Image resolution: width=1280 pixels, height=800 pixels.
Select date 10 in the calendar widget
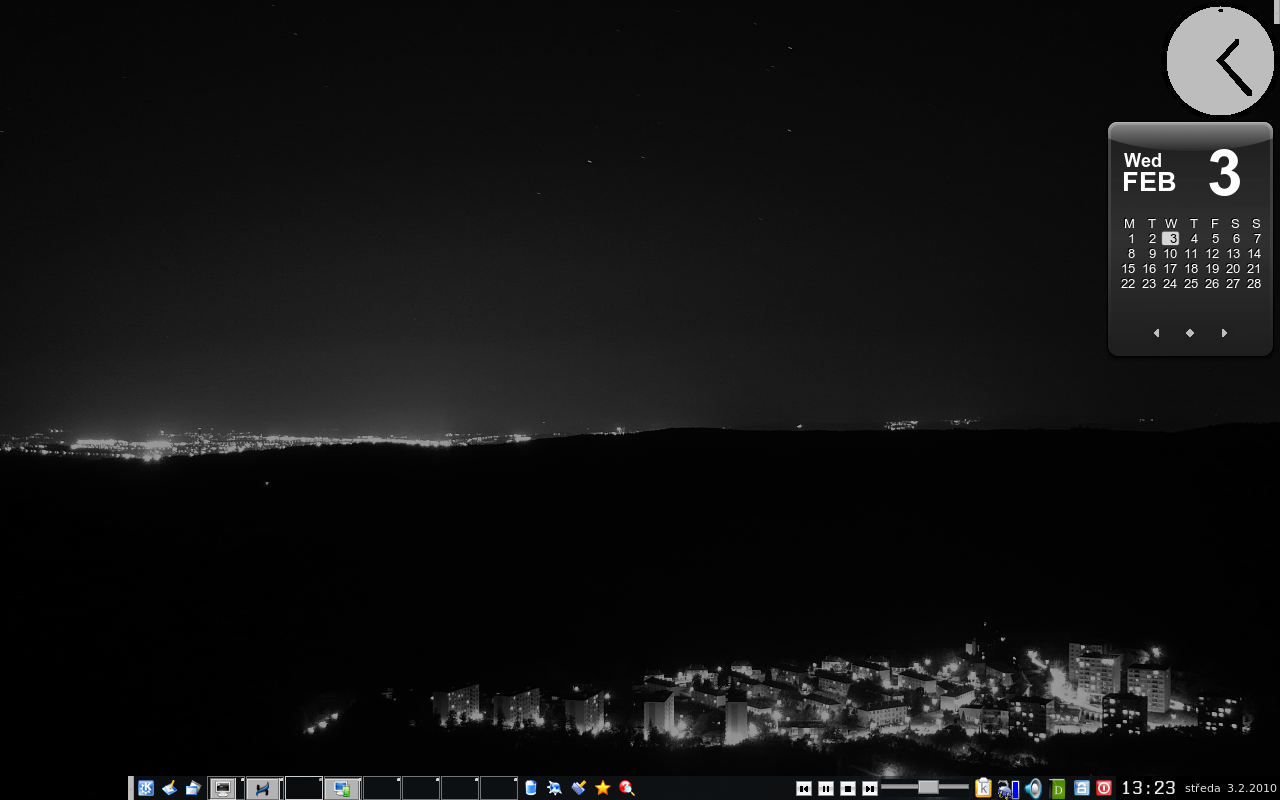pyautogui.click(x=1170, y=254)
